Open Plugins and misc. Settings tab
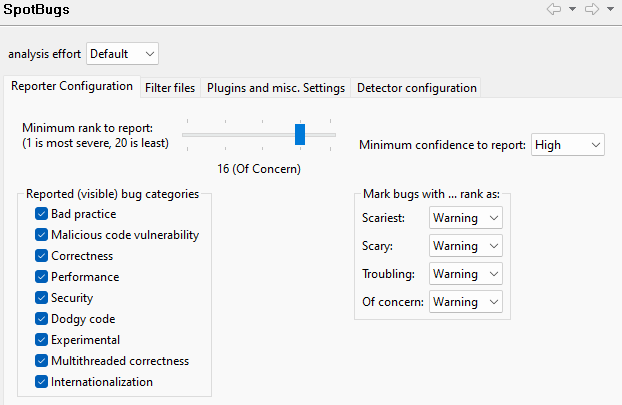622x405 pixels. click(276, 88)
